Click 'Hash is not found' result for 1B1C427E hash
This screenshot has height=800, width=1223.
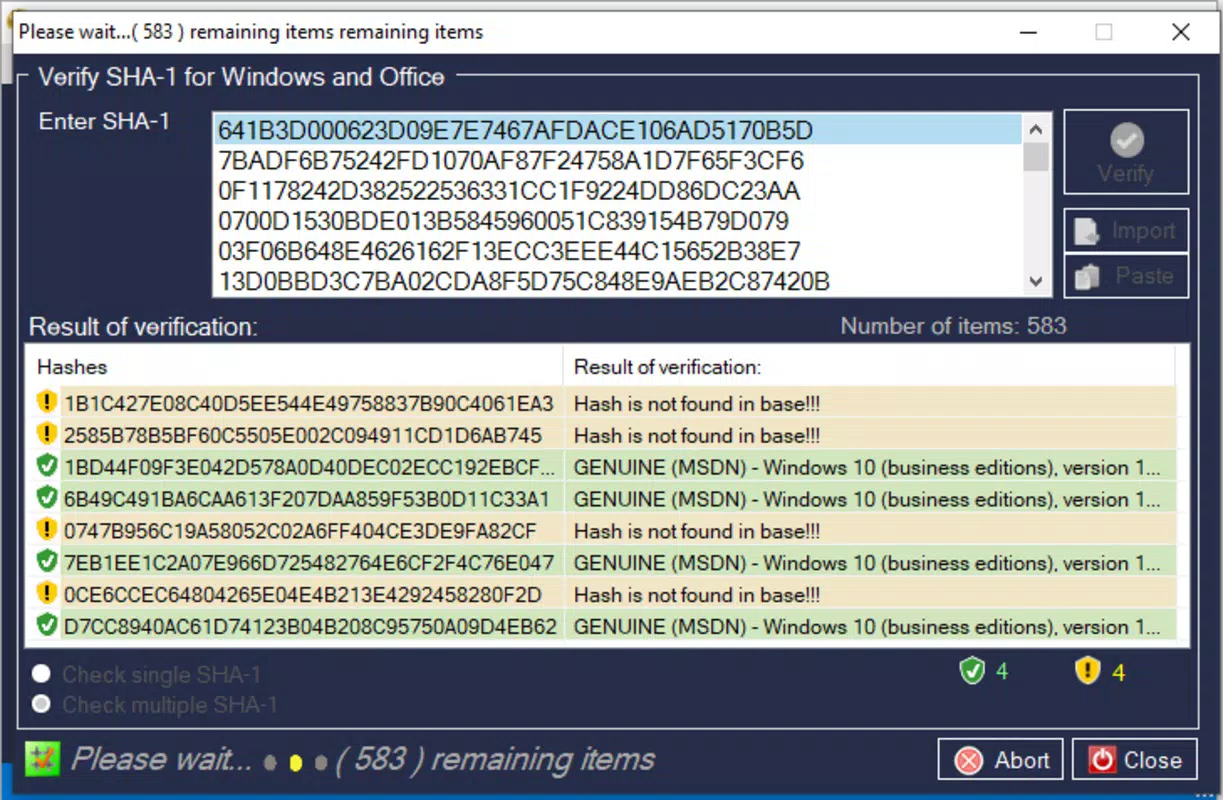click(x=697, y=404)
